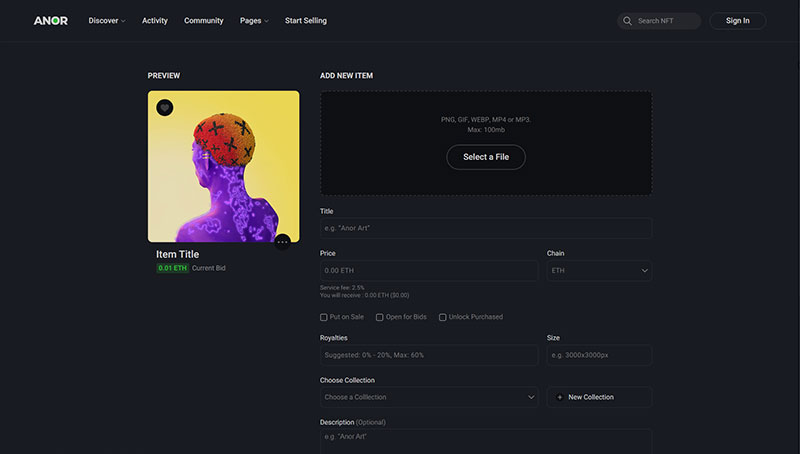Click the Size input field
800x454 pixels.
click(599, 355)
